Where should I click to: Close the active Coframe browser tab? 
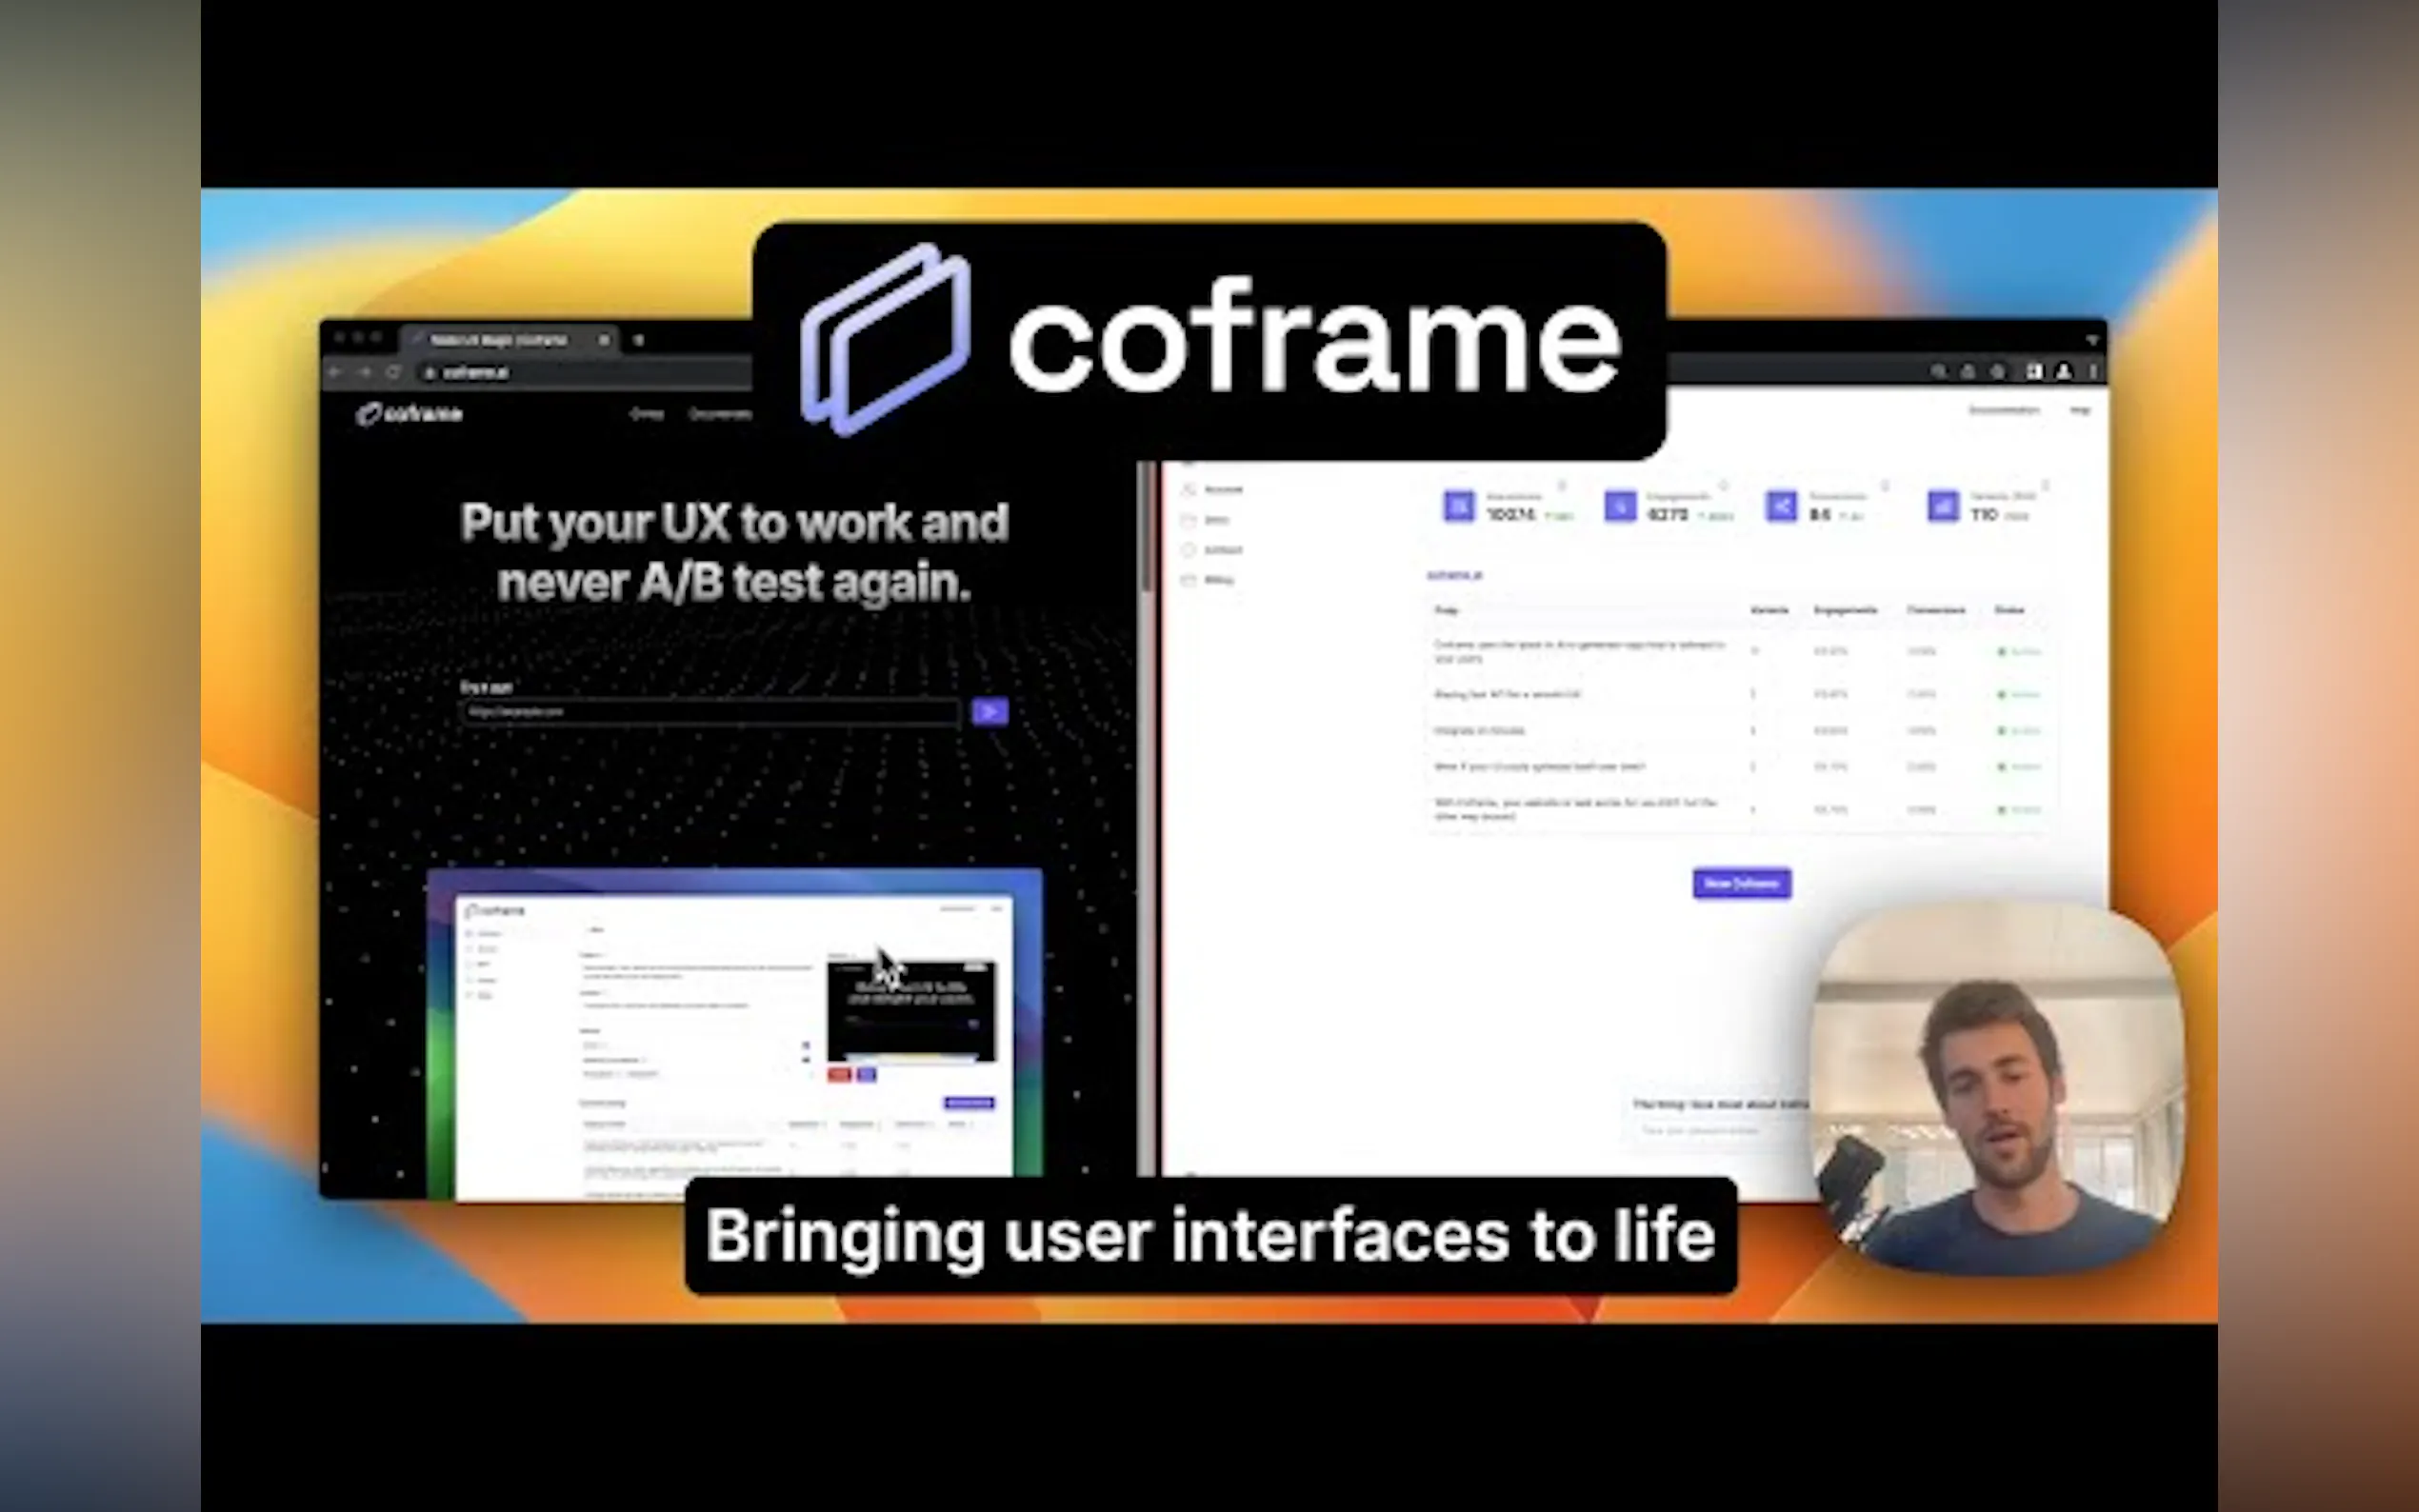tap(604, 340)
